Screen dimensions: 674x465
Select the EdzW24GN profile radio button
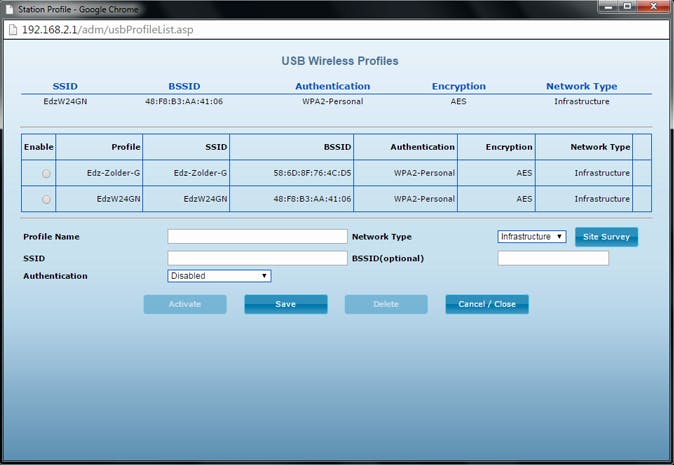[x=46, y=199]
